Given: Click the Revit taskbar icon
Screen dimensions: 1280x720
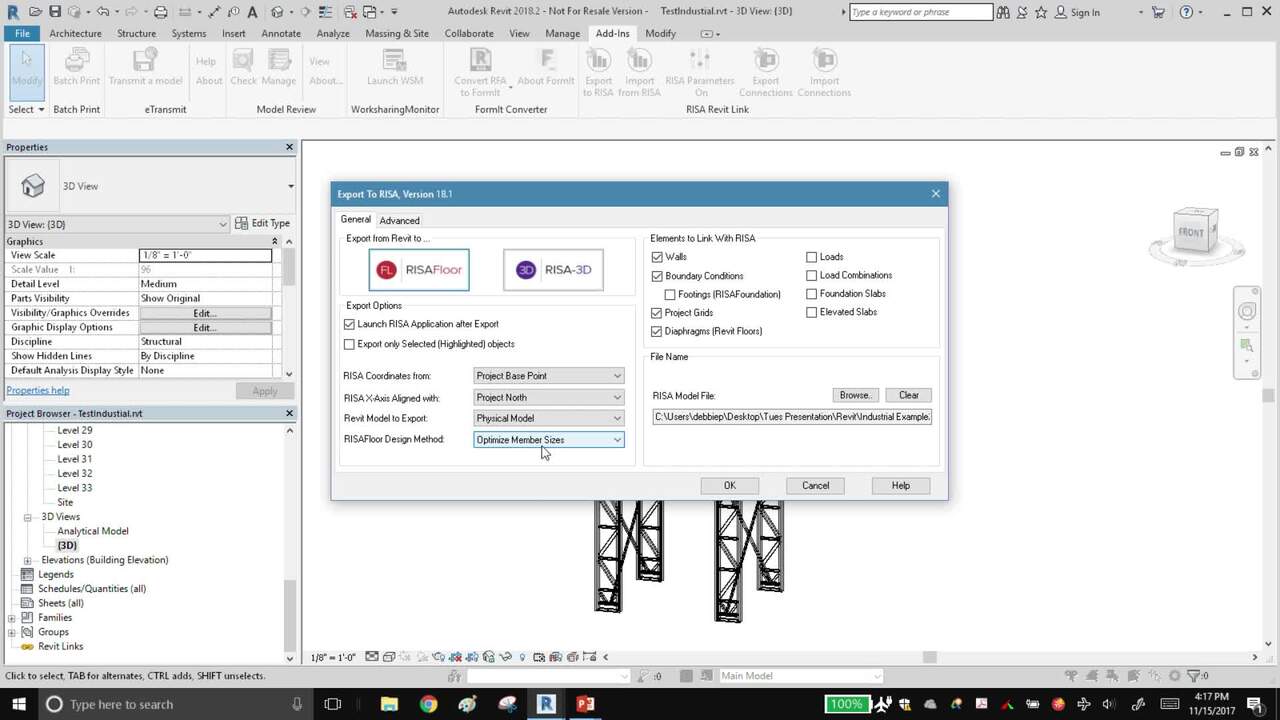Looking at the screenshot, I should coord(546,704).
